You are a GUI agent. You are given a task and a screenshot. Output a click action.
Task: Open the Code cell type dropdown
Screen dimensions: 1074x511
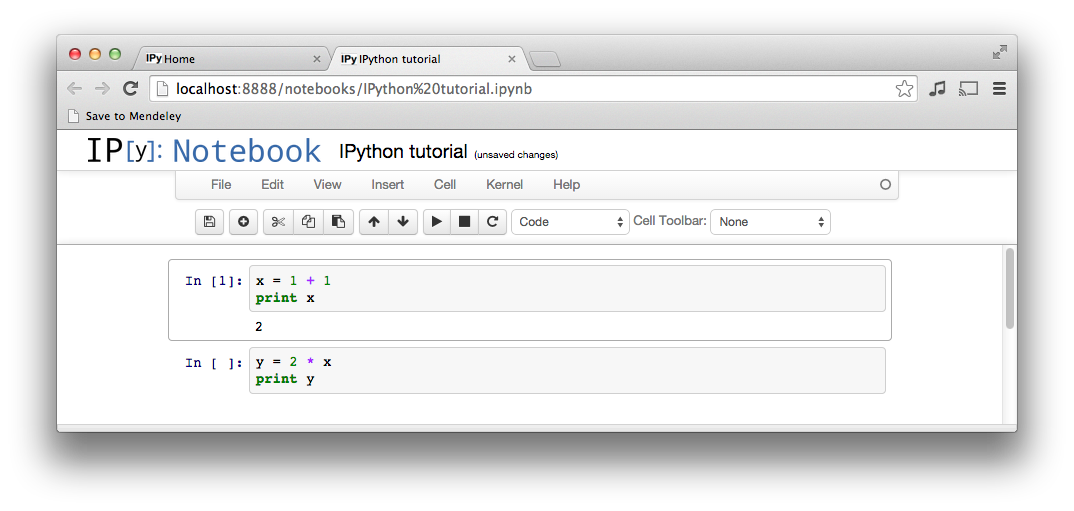(570, 222)
